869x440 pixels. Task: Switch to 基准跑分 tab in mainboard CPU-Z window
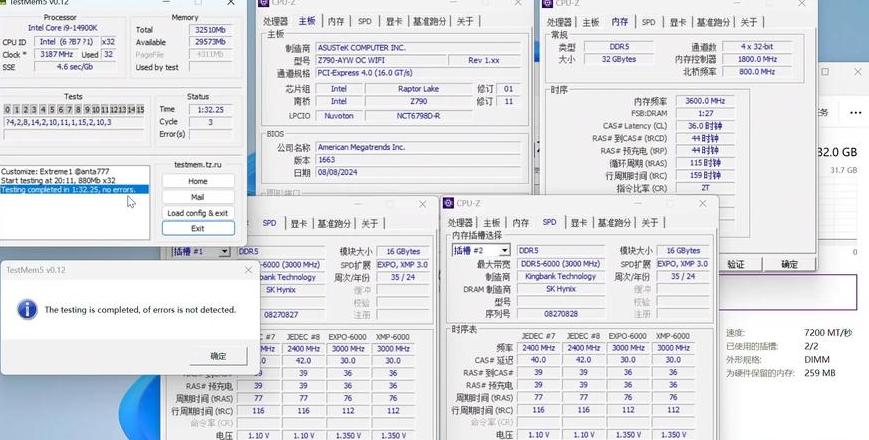pos(430,21)
